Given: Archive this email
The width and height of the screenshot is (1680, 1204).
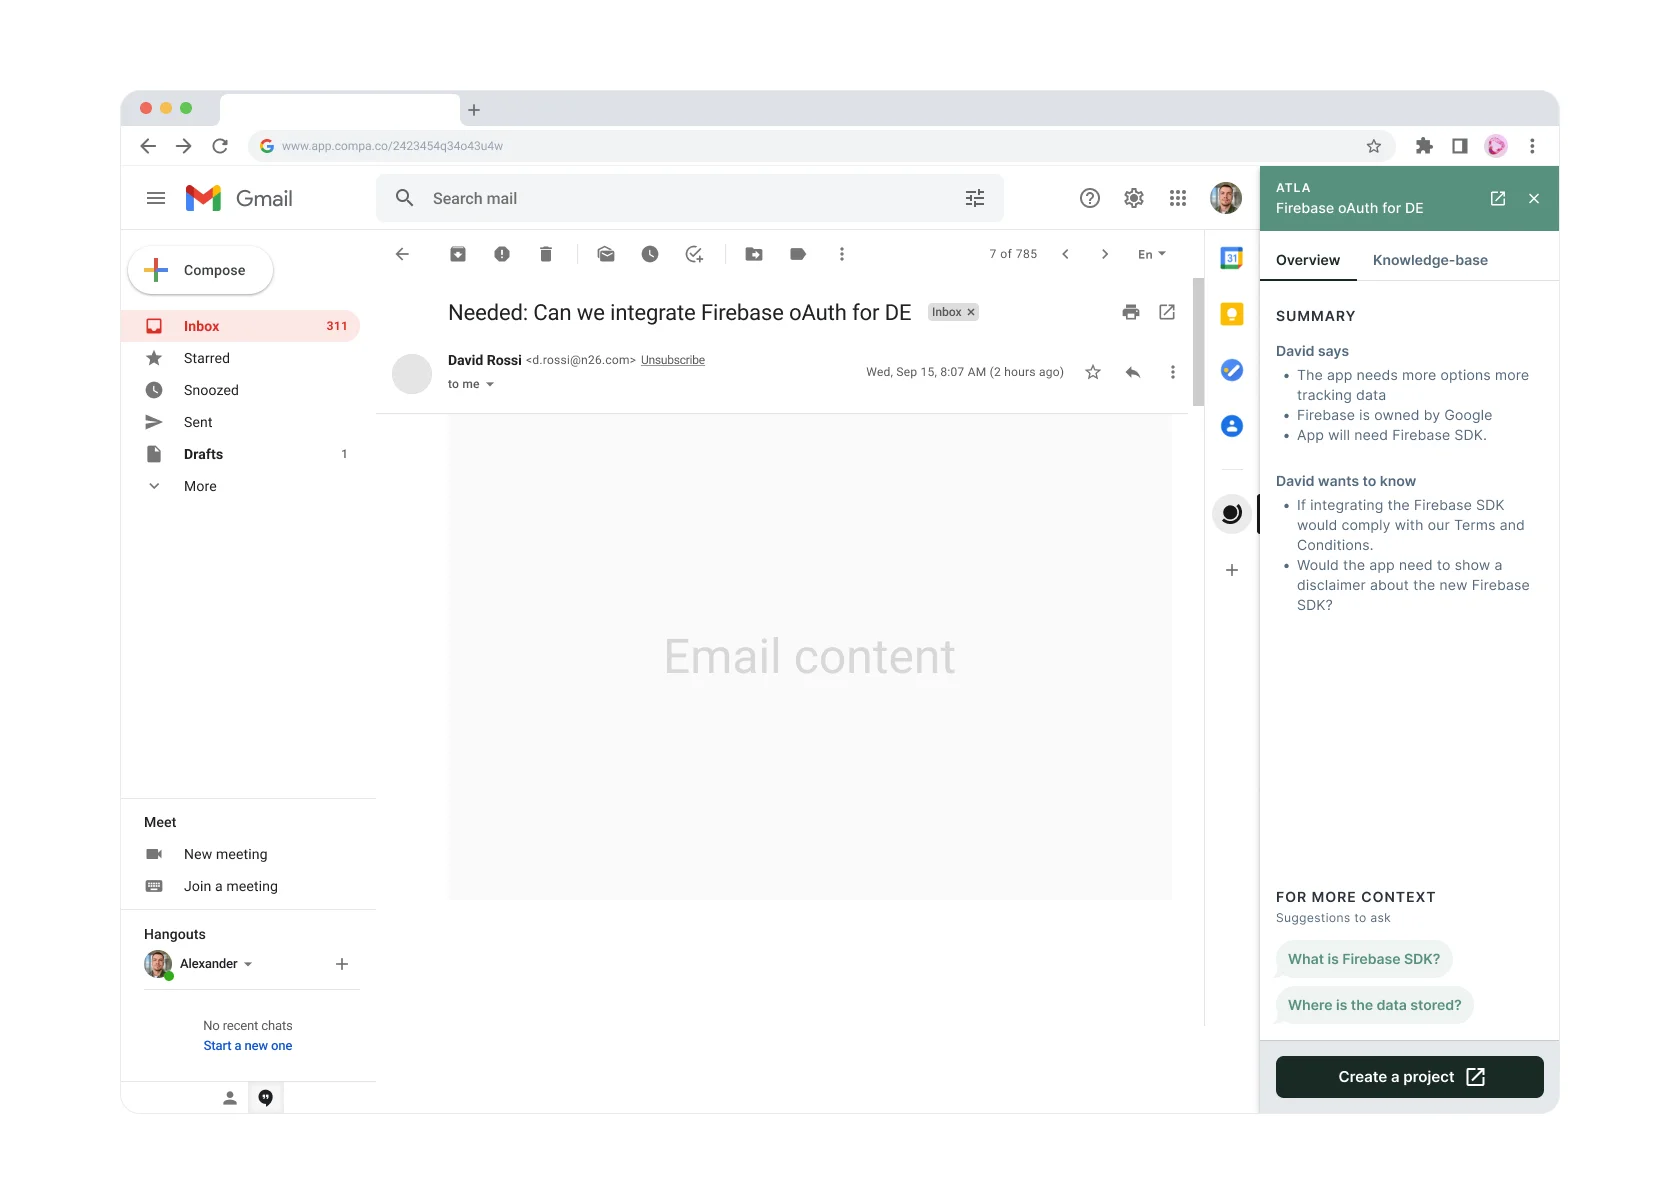Looking at the screenshot, I should click(x=458, y=254).
